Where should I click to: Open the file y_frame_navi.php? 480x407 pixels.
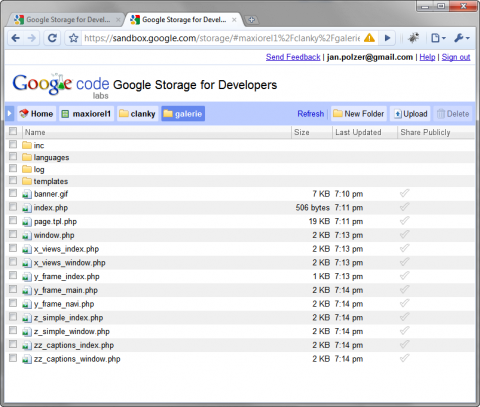click(64, 304)
